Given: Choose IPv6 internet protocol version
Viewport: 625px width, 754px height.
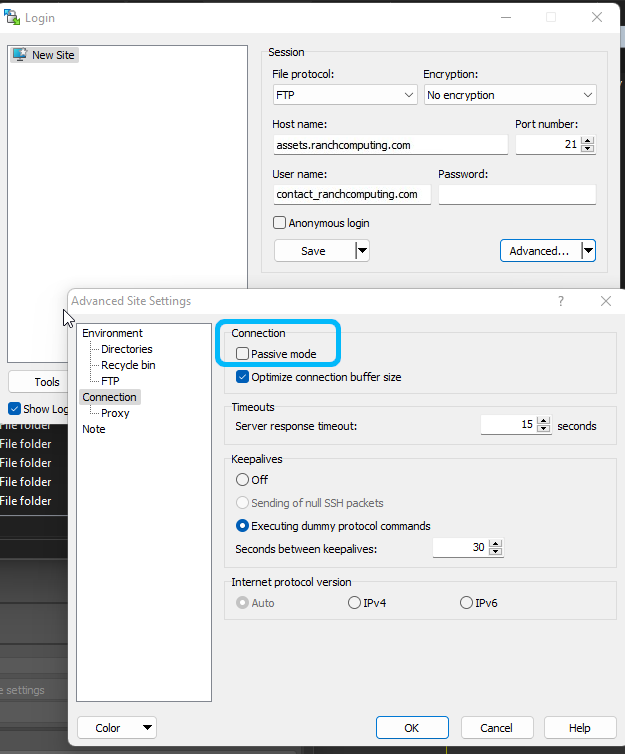Looking at the screenshot, I should click(x=466, y=603).
